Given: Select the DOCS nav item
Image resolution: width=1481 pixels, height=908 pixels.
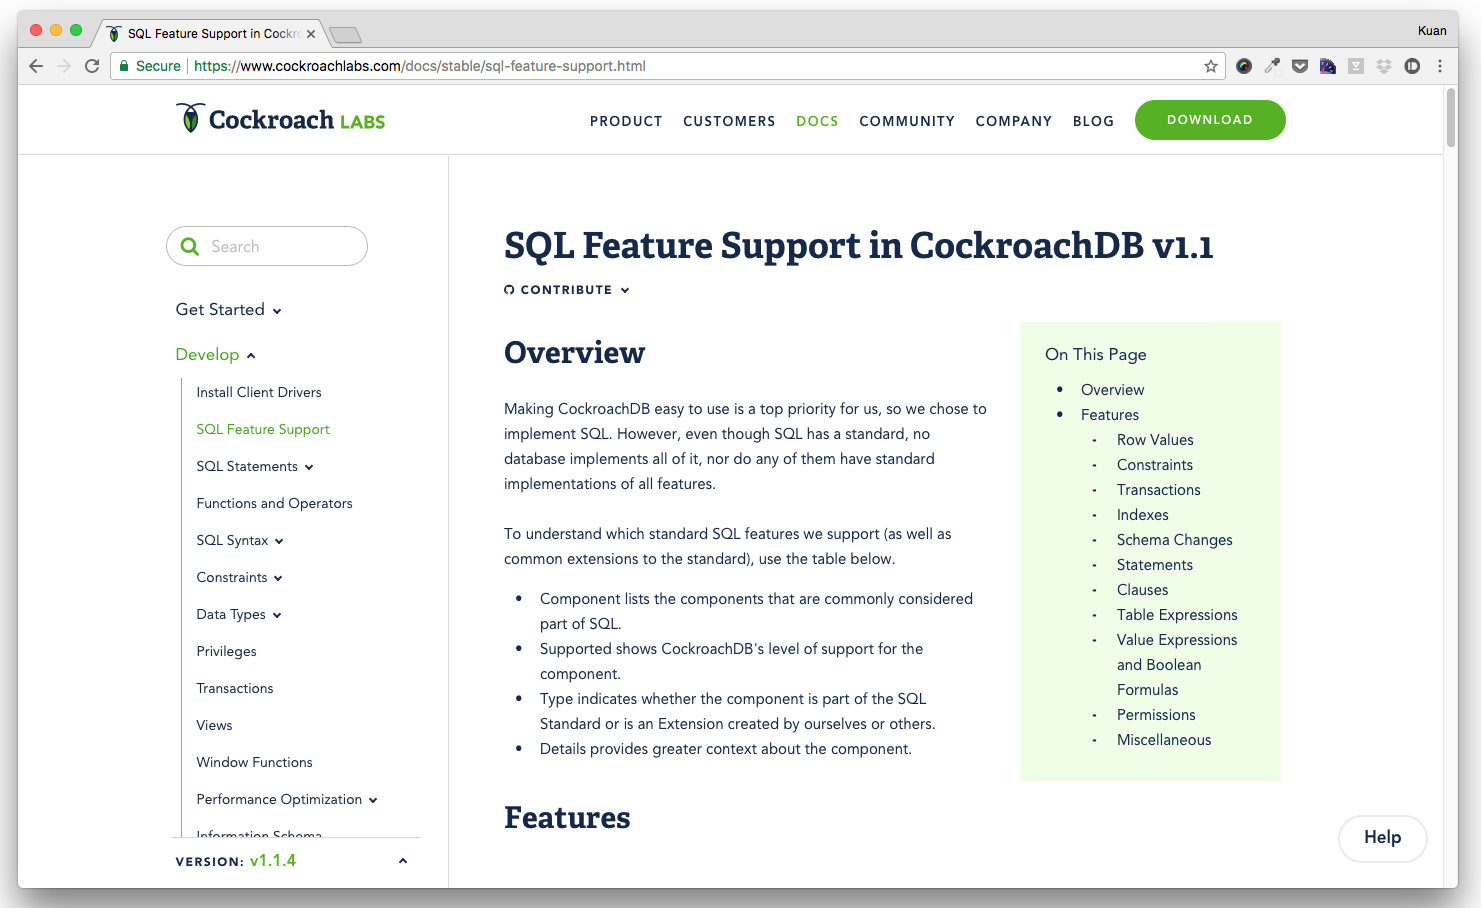Looking at the screenshot, I should (x=817, y=121).
